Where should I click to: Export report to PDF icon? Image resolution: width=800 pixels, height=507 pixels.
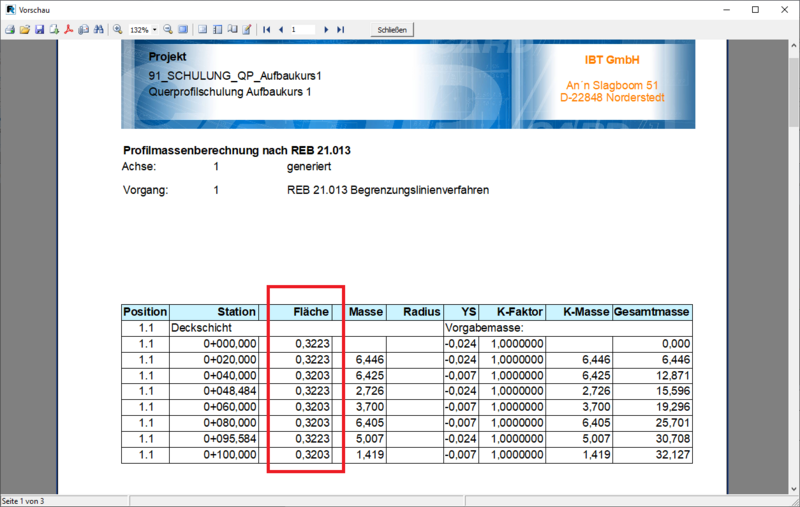69,30
